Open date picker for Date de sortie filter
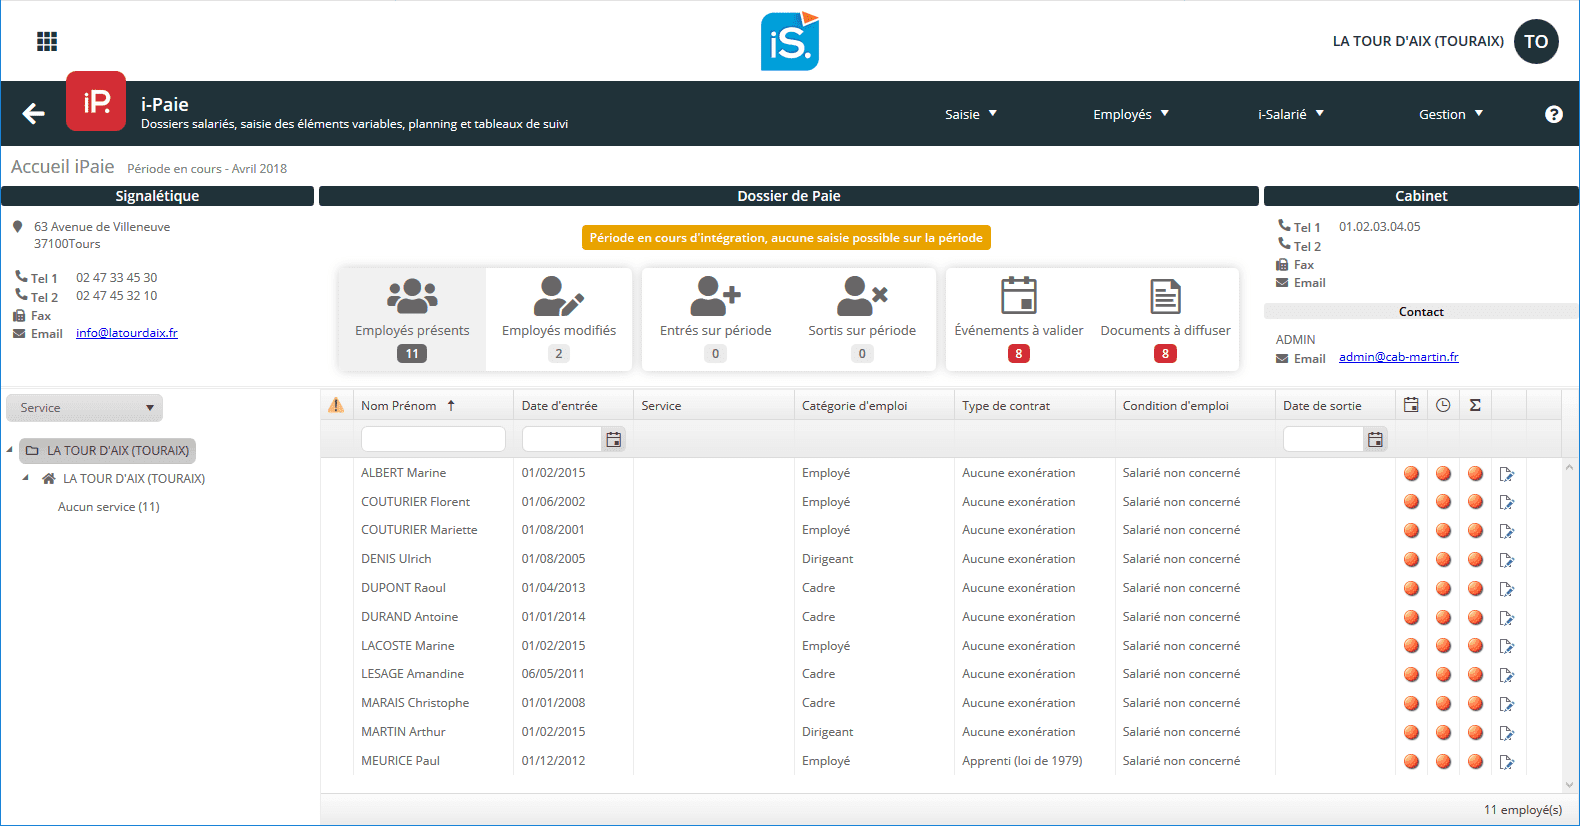The height and width of the screenshot is (826, 1580). coord(1376,439)
